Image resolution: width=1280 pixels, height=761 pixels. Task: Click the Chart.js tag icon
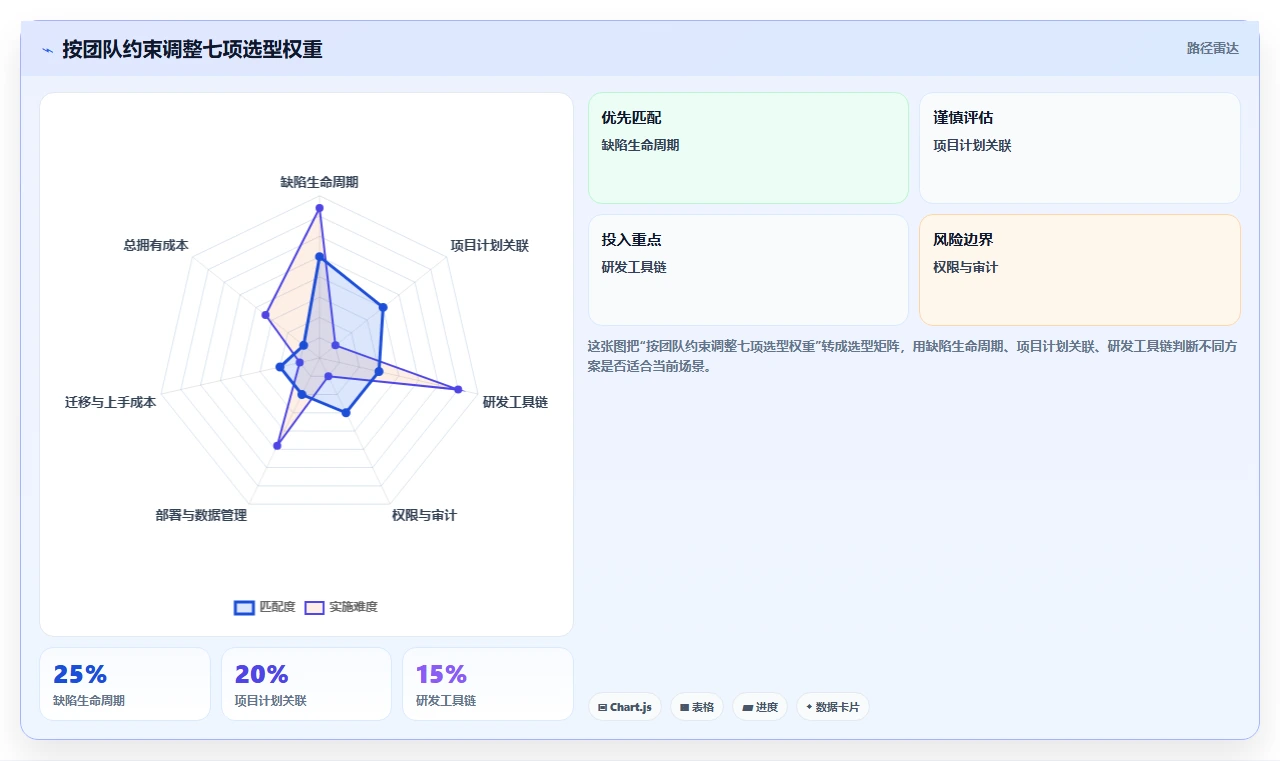(x=603, y=707)
